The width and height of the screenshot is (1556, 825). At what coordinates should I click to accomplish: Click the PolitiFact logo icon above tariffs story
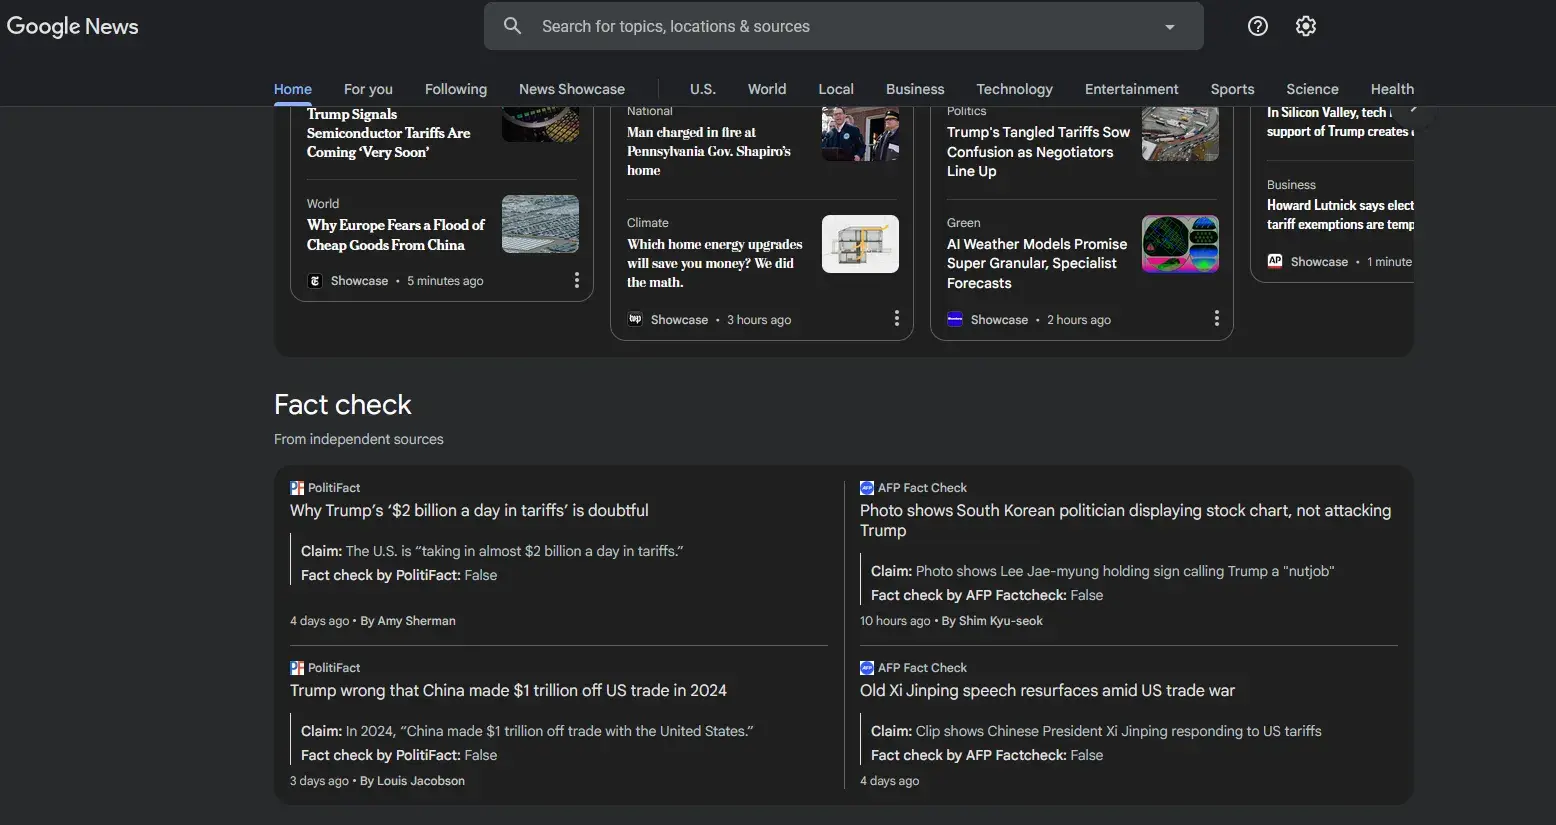(x=297, y=488)
